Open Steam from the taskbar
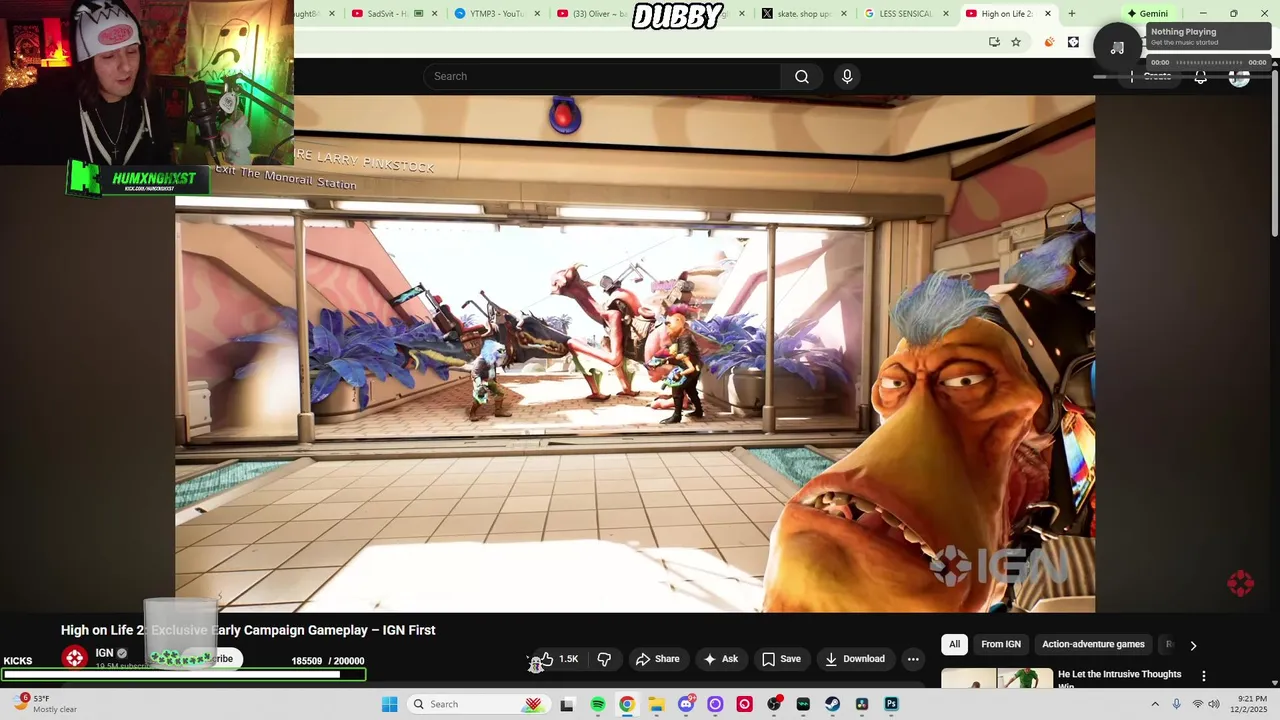Viewport: 1280px width, 720px height. coord(832,704)
